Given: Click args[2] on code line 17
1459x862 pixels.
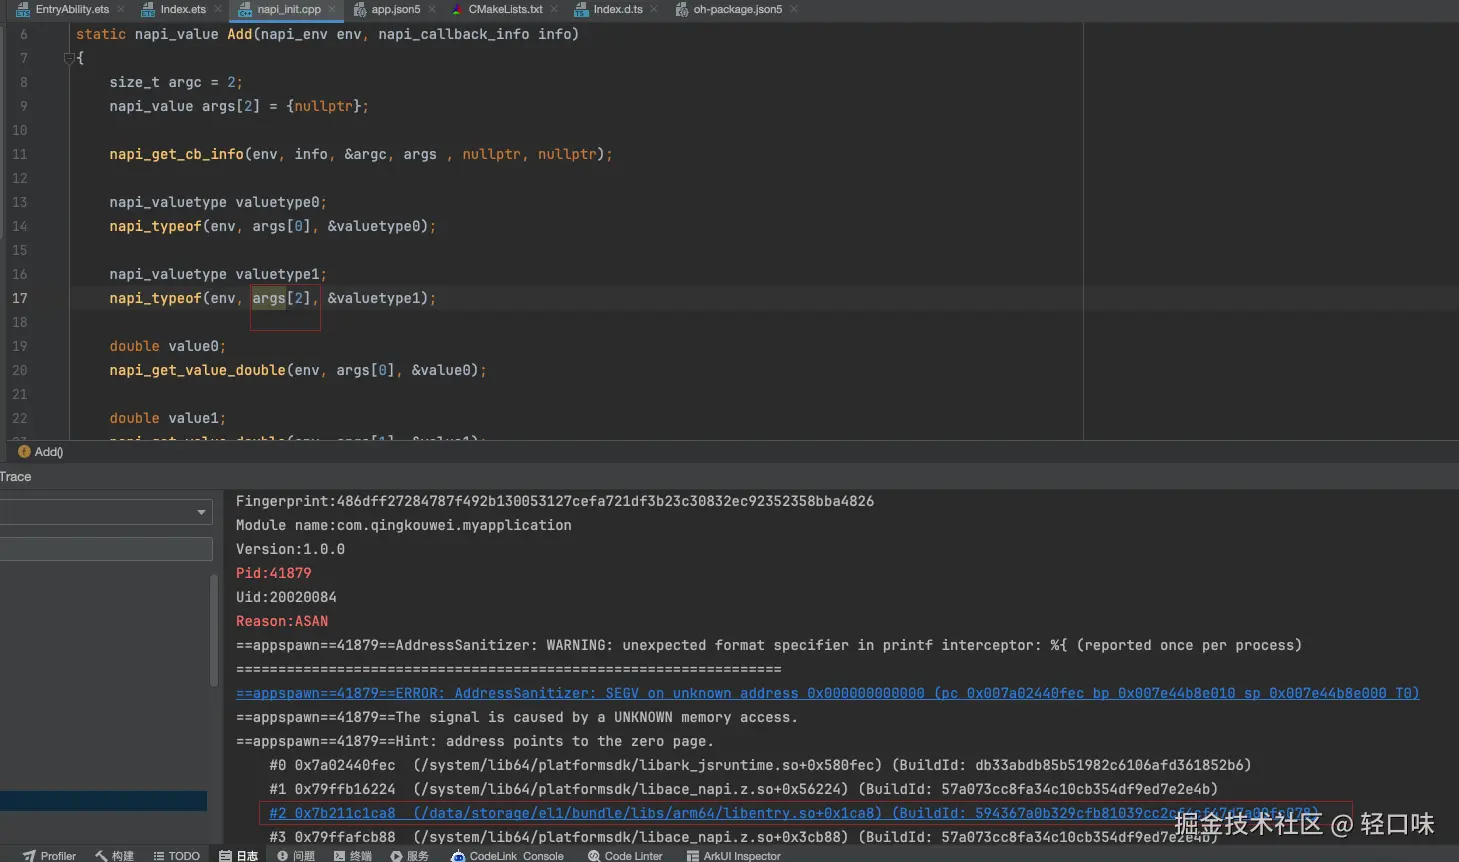Looking at the screenshot, I should (281, 298).
